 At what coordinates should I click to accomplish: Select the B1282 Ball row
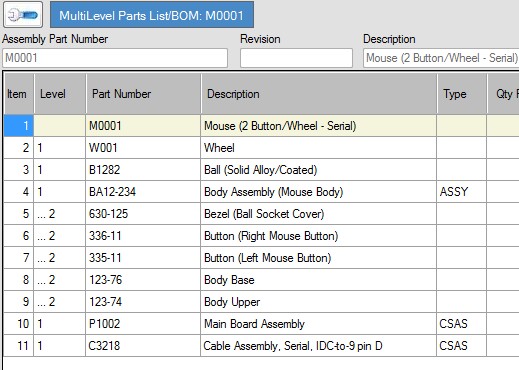pos(261,170)
